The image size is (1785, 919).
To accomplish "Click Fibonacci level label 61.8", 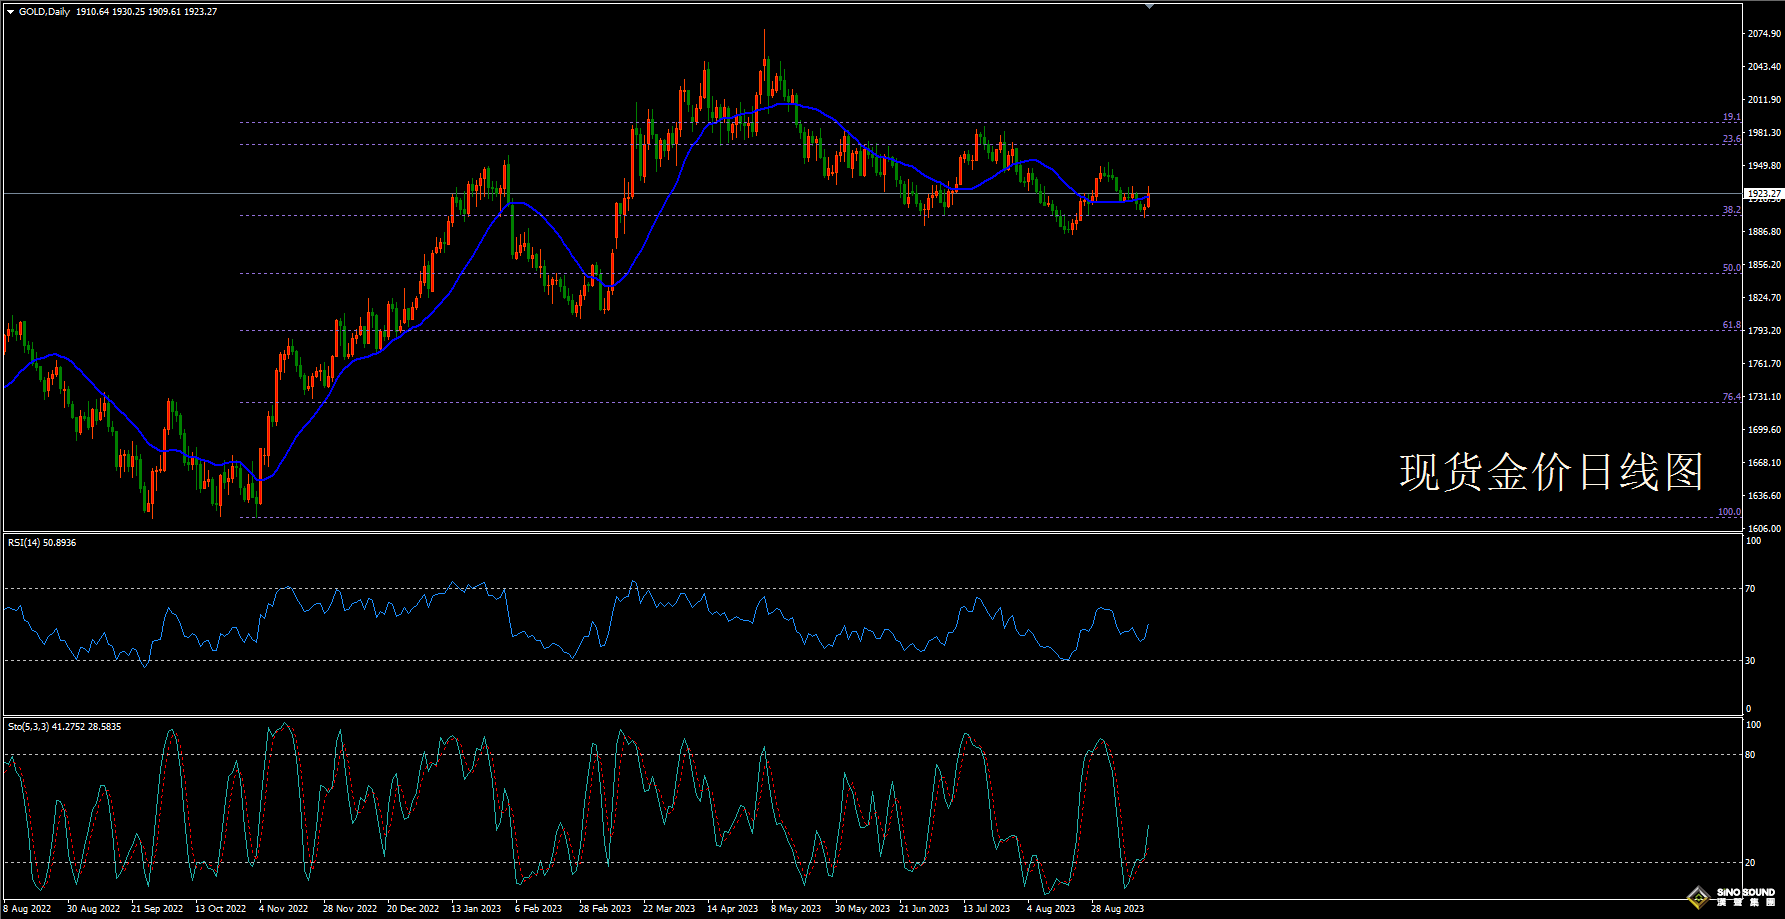I will [1731, 325].
